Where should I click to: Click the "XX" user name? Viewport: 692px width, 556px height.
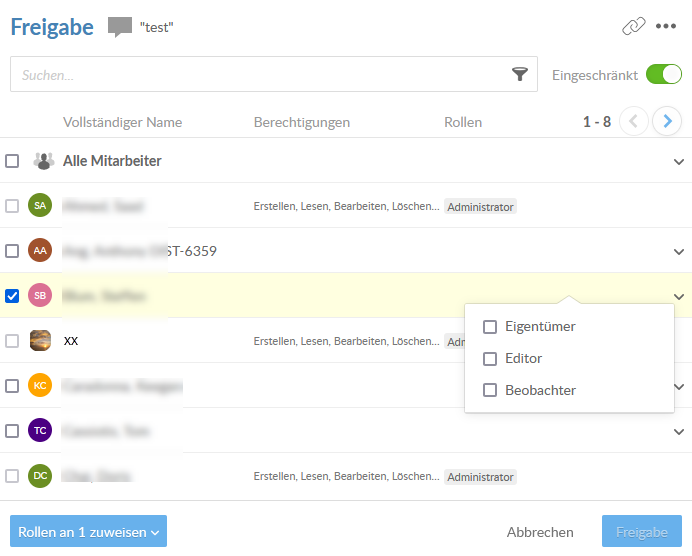tap(71, 341)
